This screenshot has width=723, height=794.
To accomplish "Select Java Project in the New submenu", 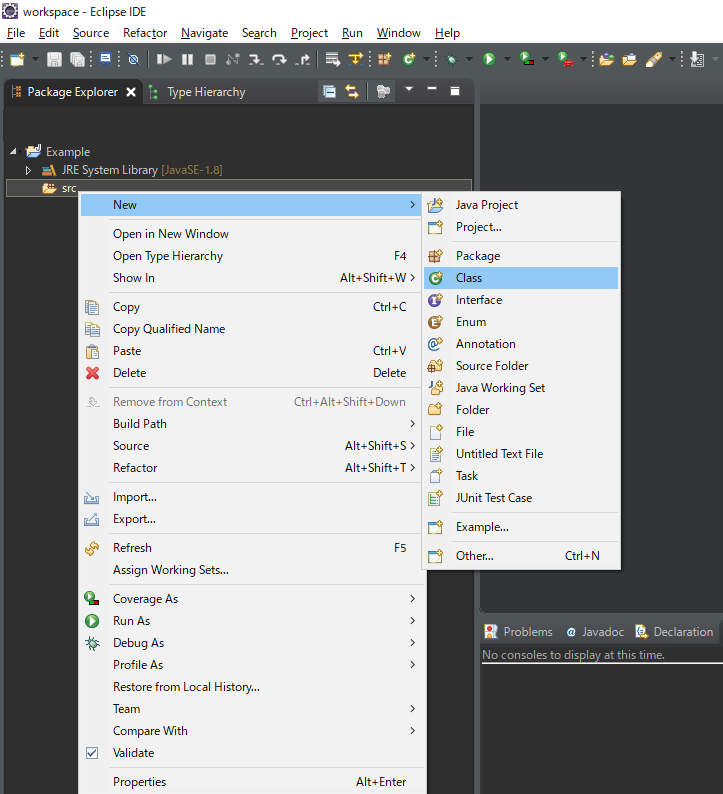I will [x=521, y=205].
